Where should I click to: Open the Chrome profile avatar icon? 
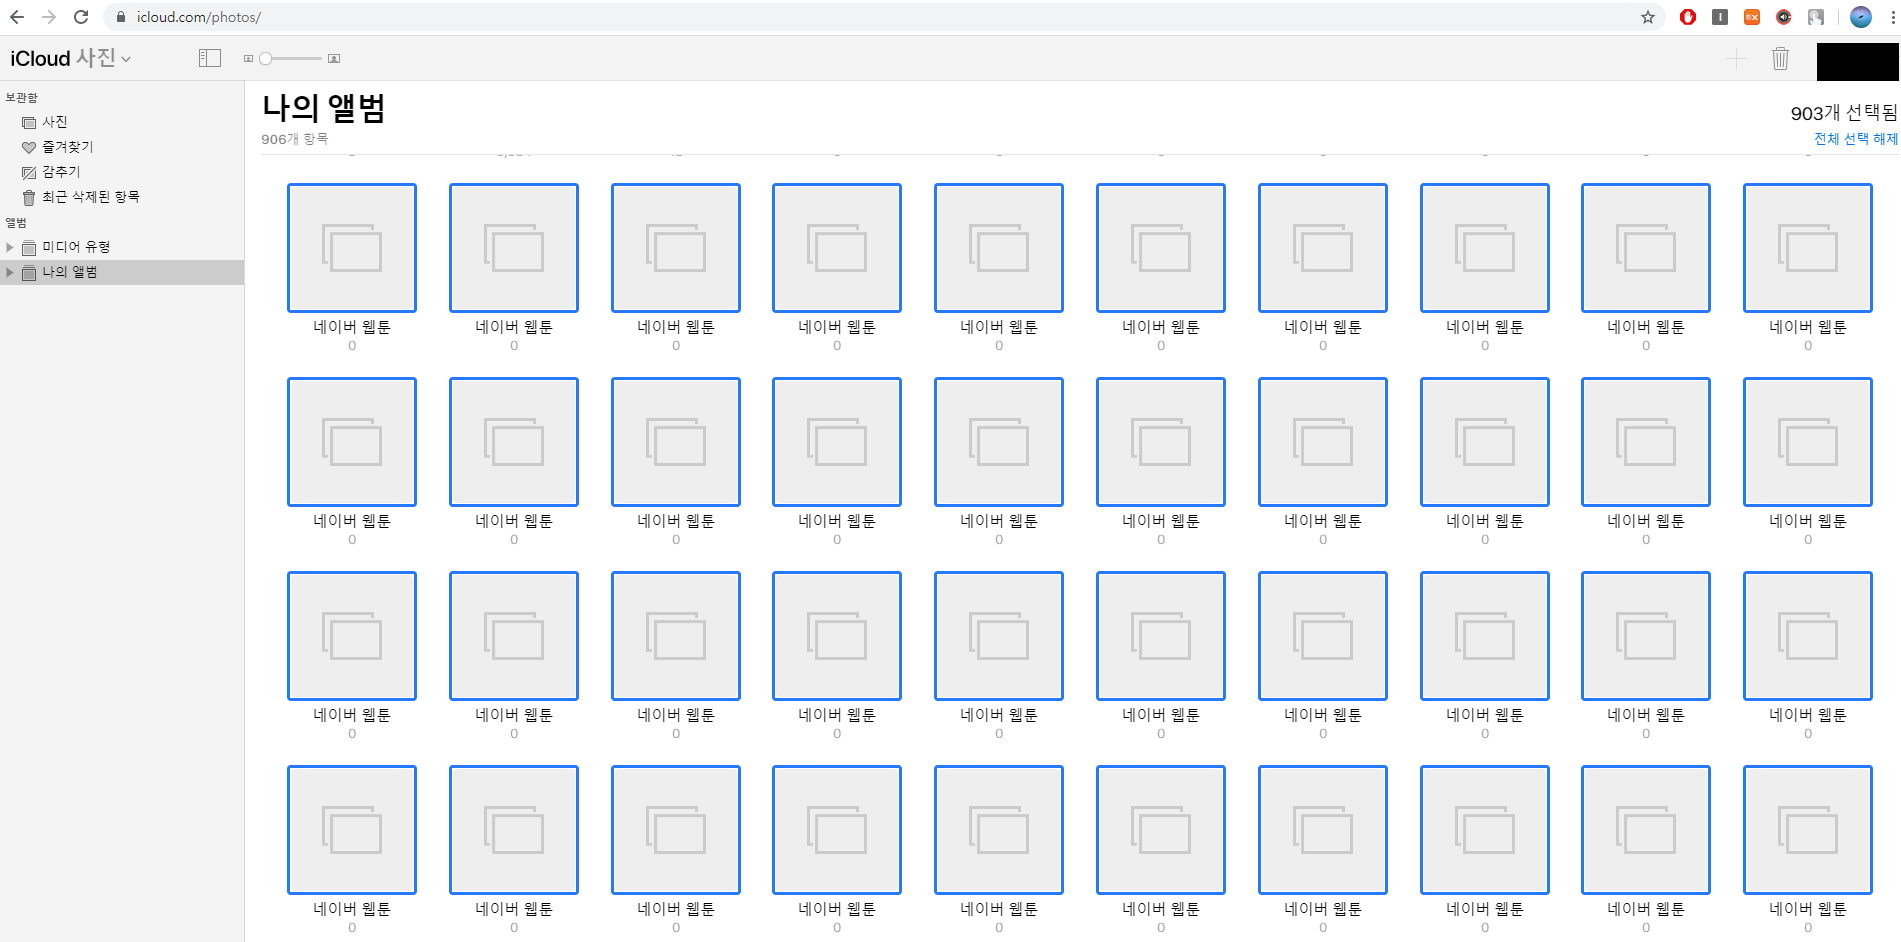[1860, 17]
